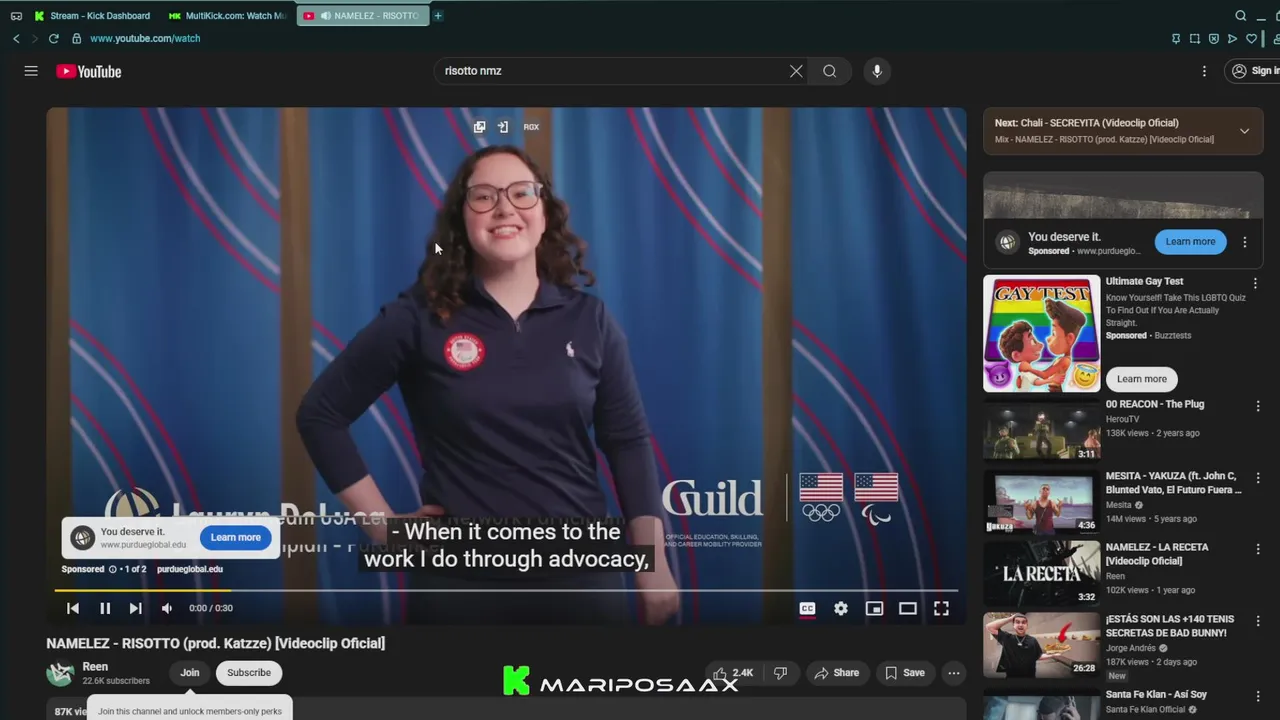
Task: Pause the video
Action: 105,608
